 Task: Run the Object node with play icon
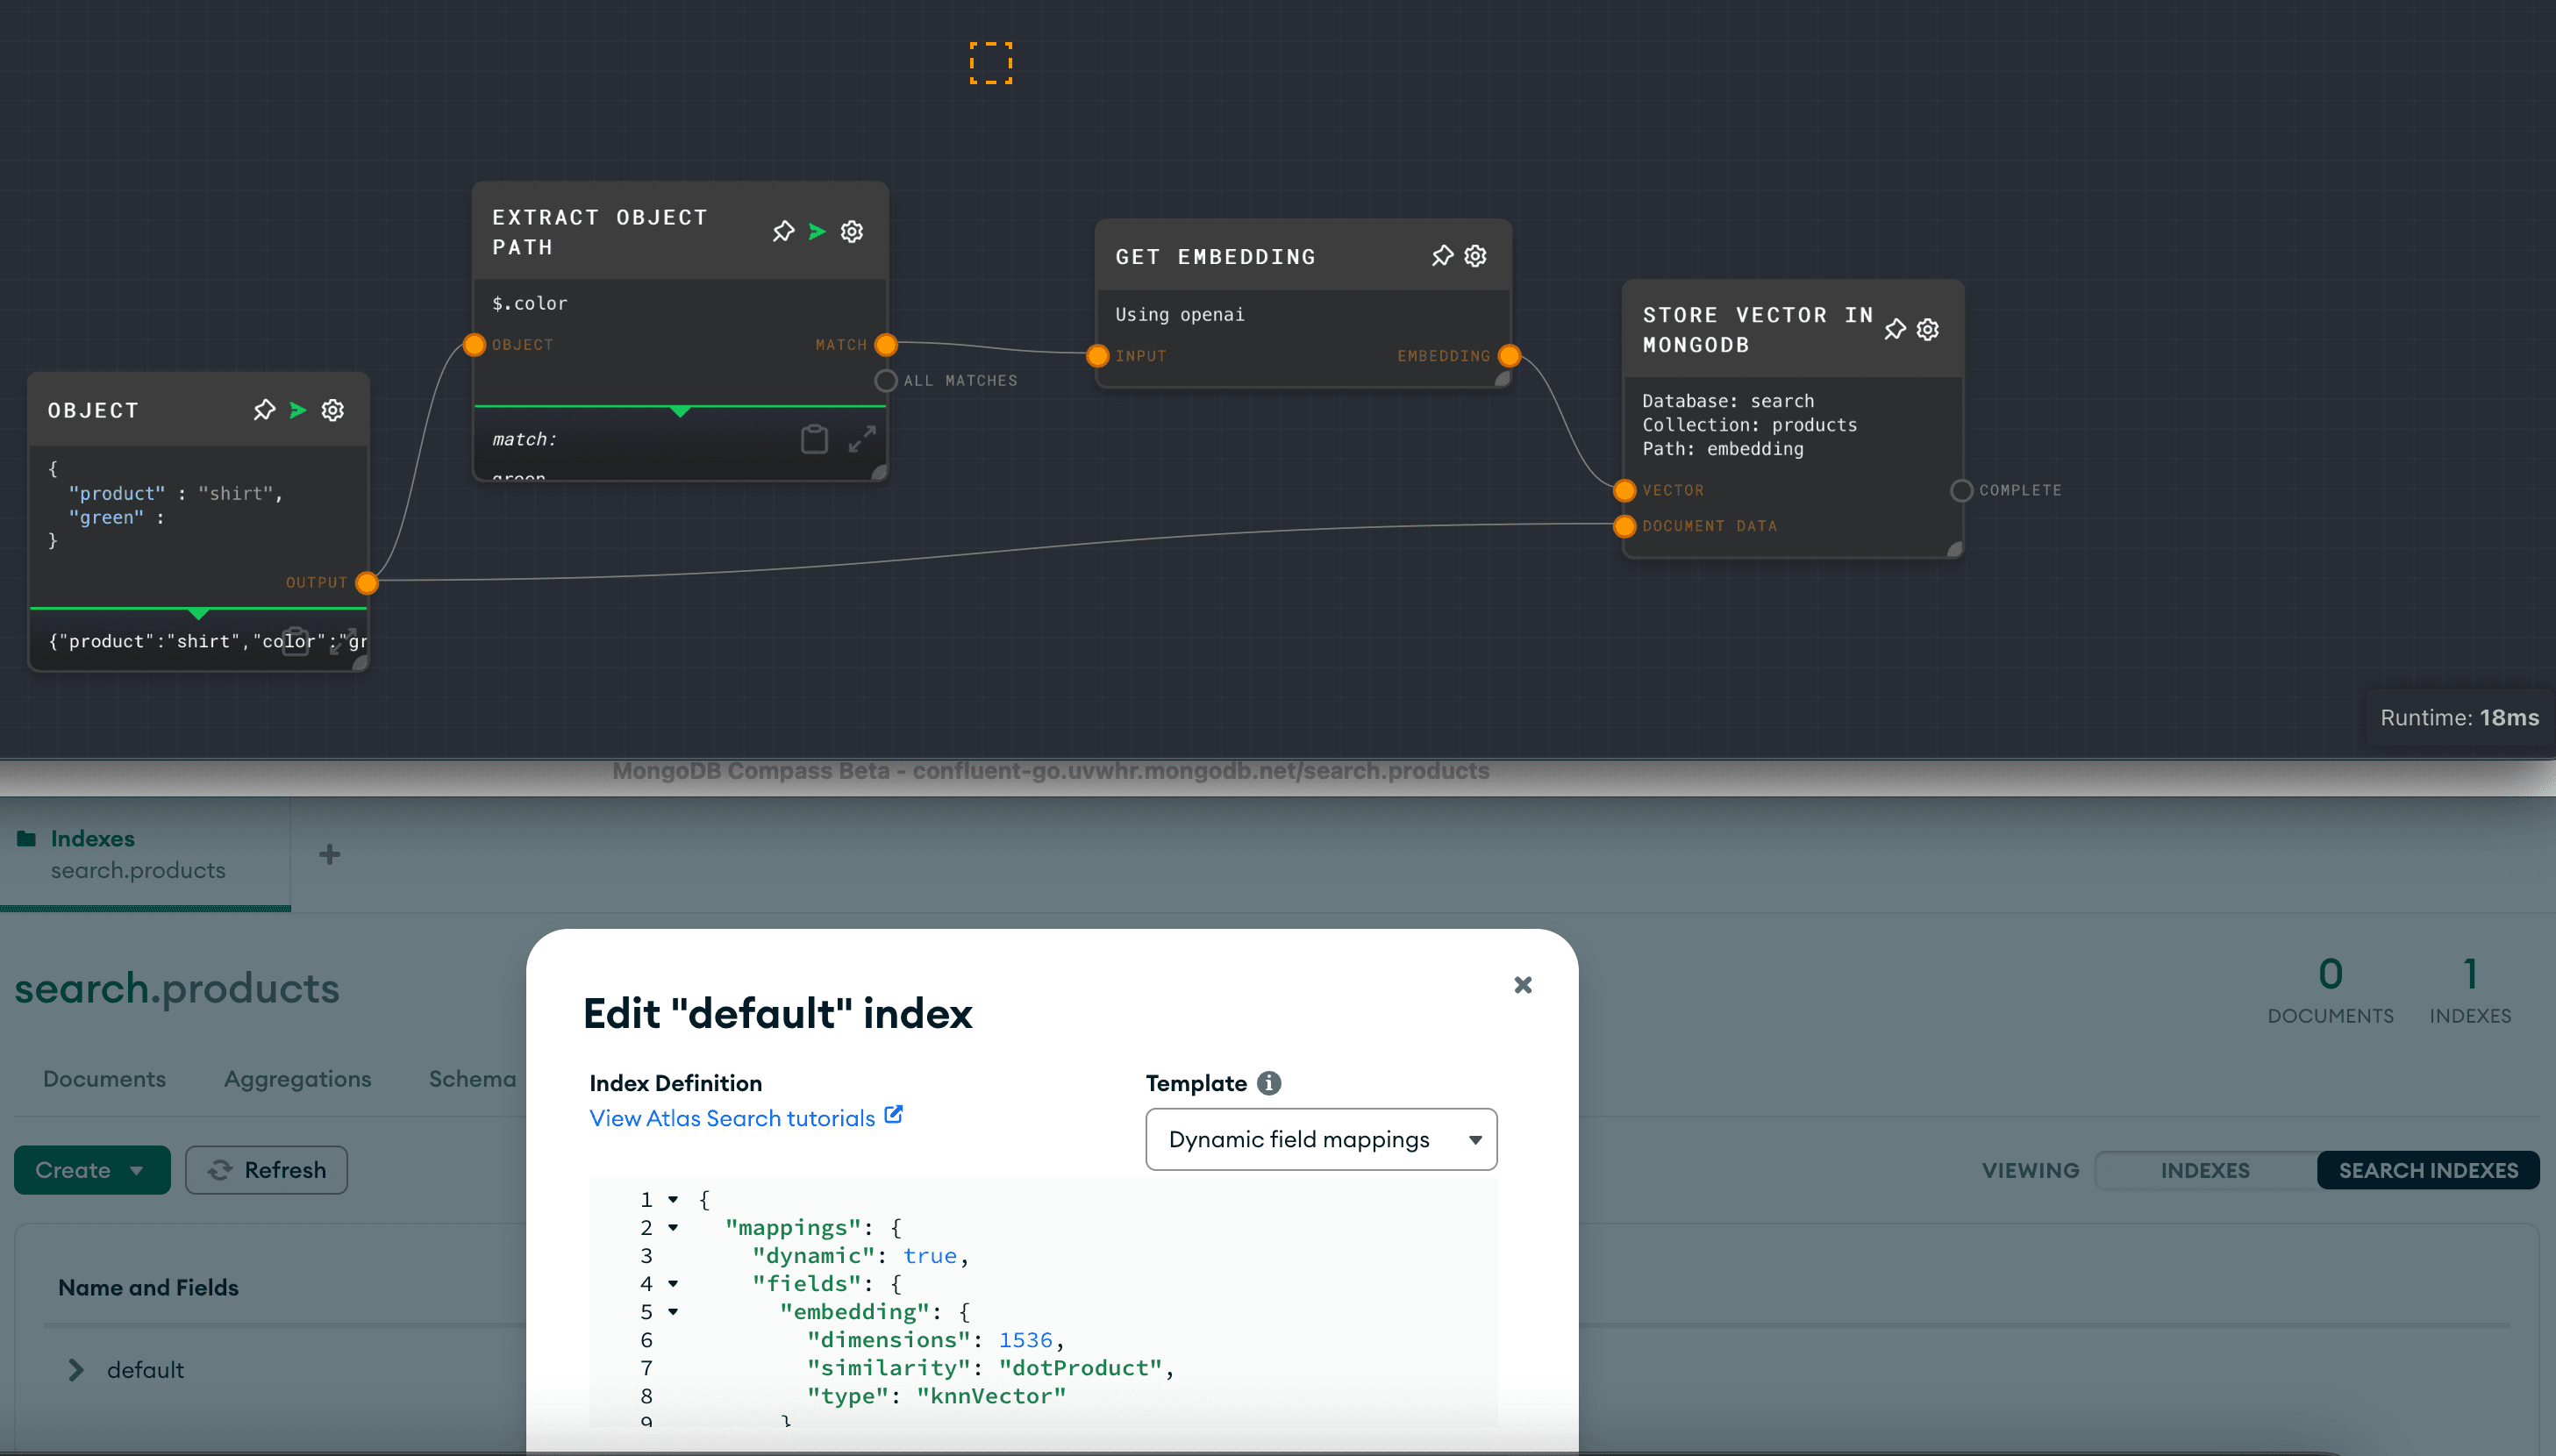(x=298, y=410)
